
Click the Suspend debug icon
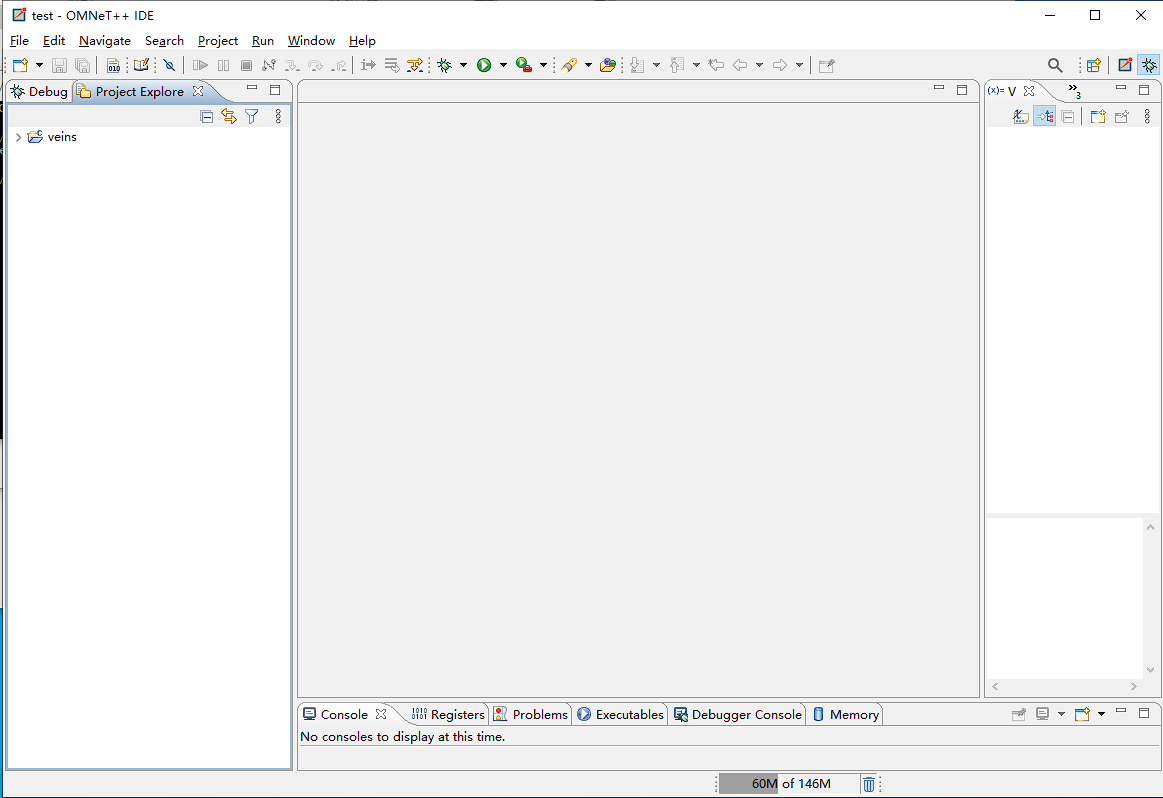coord(223,65)
